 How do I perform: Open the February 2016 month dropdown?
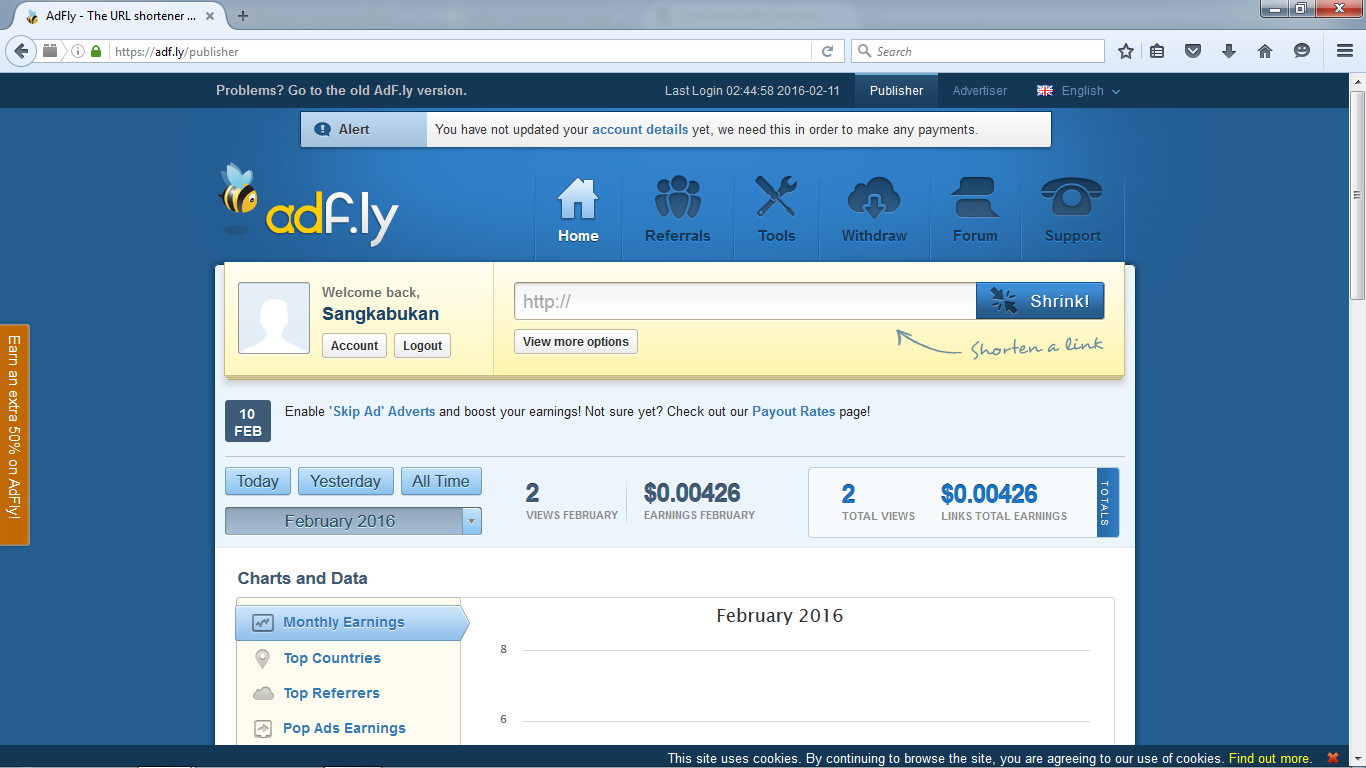pyautogui.click(x=352, y=520)
